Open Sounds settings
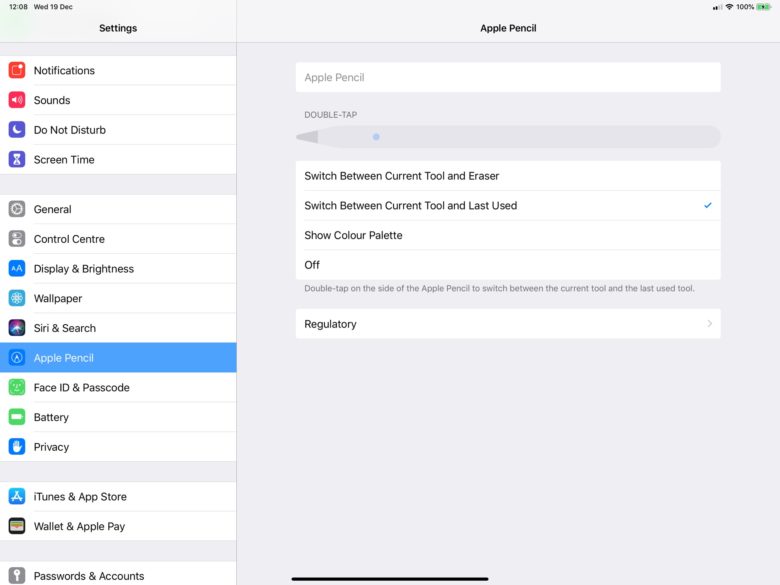This screenshot has width=780, height=585. [118, 100]
